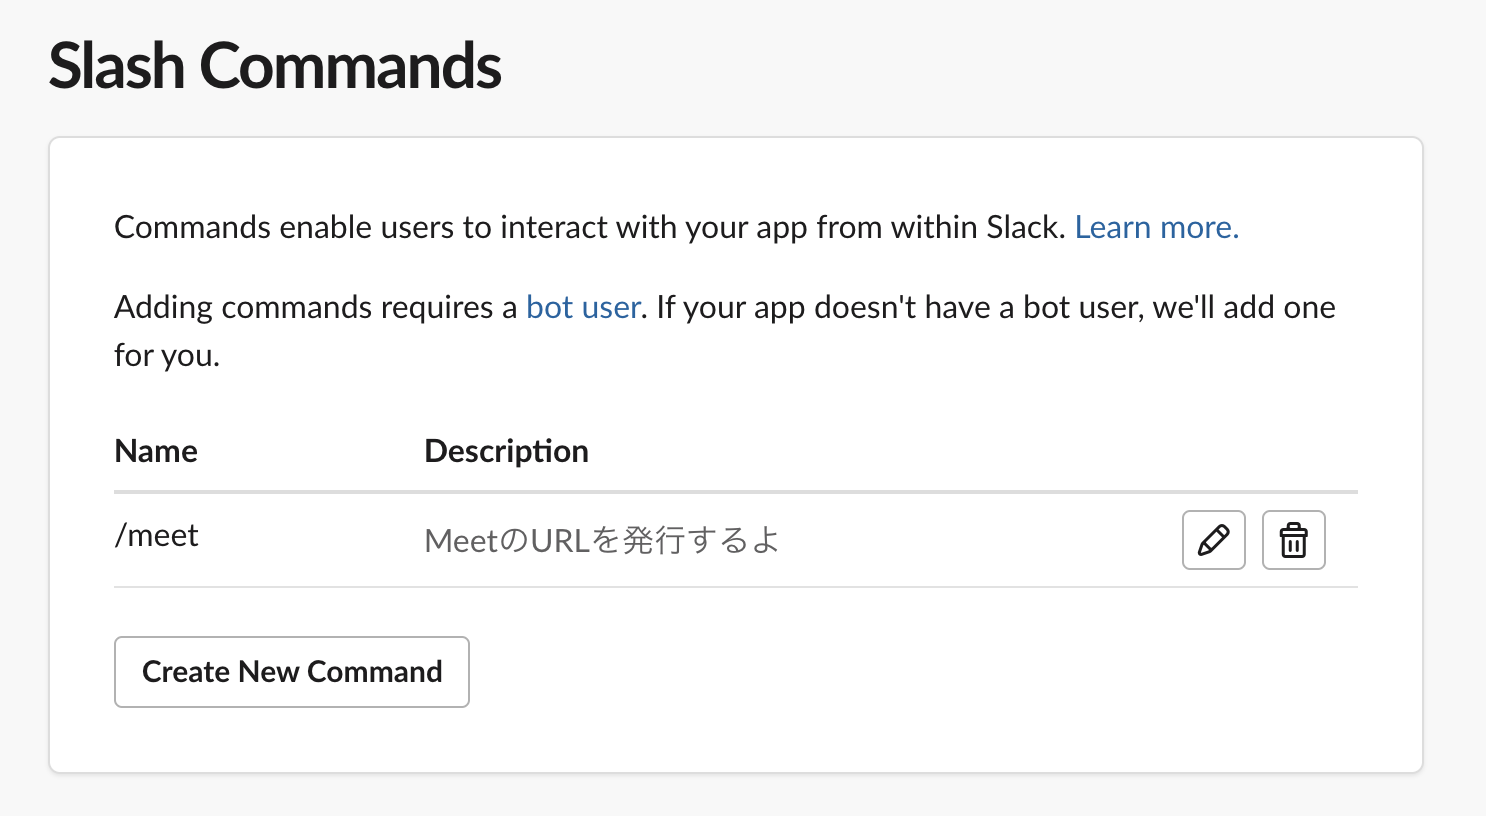Click the Description column header
This screenshot has width=1486, height=816.
[x=506, y=451]
